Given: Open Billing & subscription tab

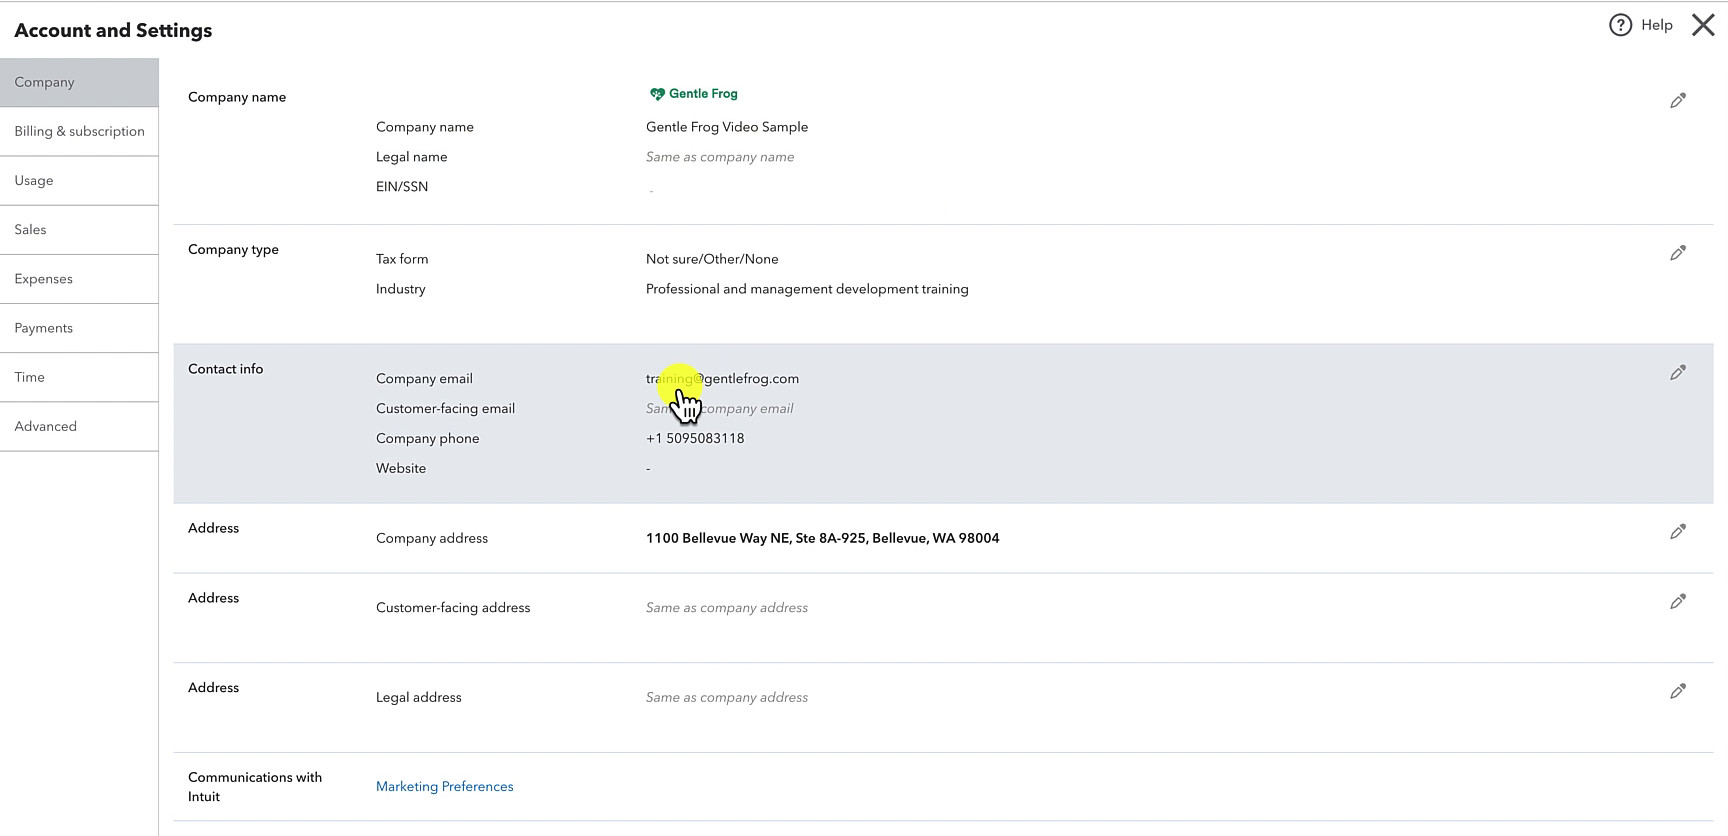Looking at the screenshot, I should point(79,131).
